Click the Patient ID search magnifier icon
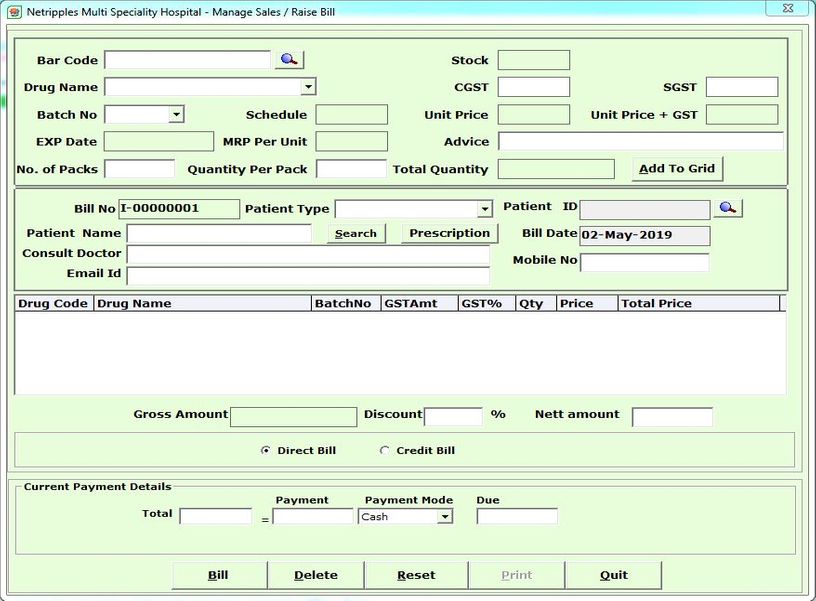This screenshot has height=601, width=816. (728, 208)
